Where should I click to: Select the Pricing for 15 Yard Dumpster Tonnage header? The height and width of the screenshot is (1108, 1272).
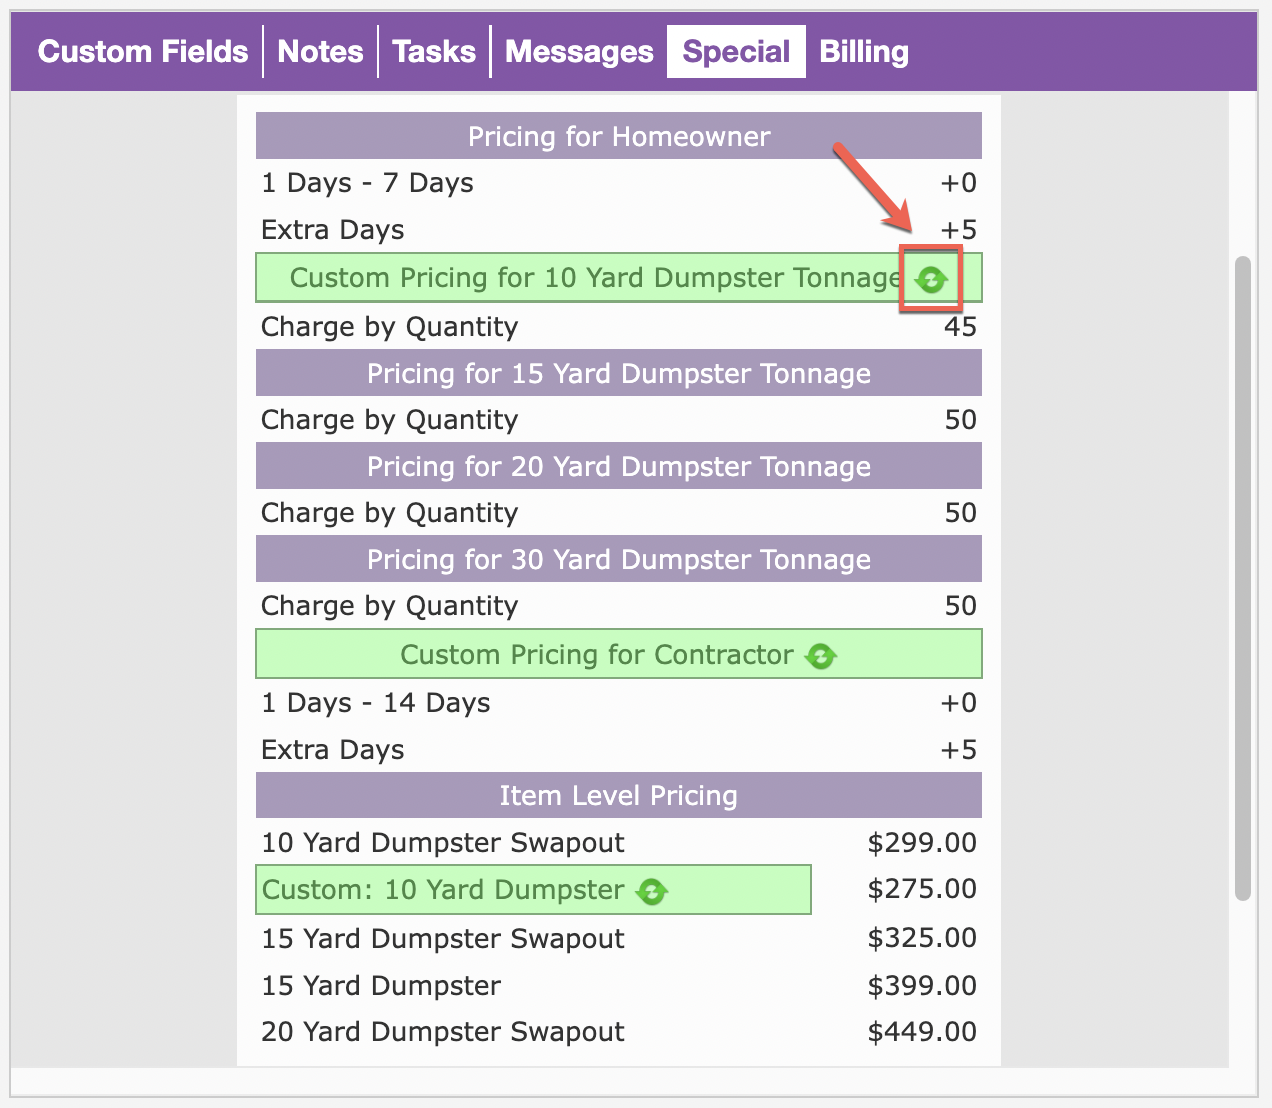pos(618,373)
